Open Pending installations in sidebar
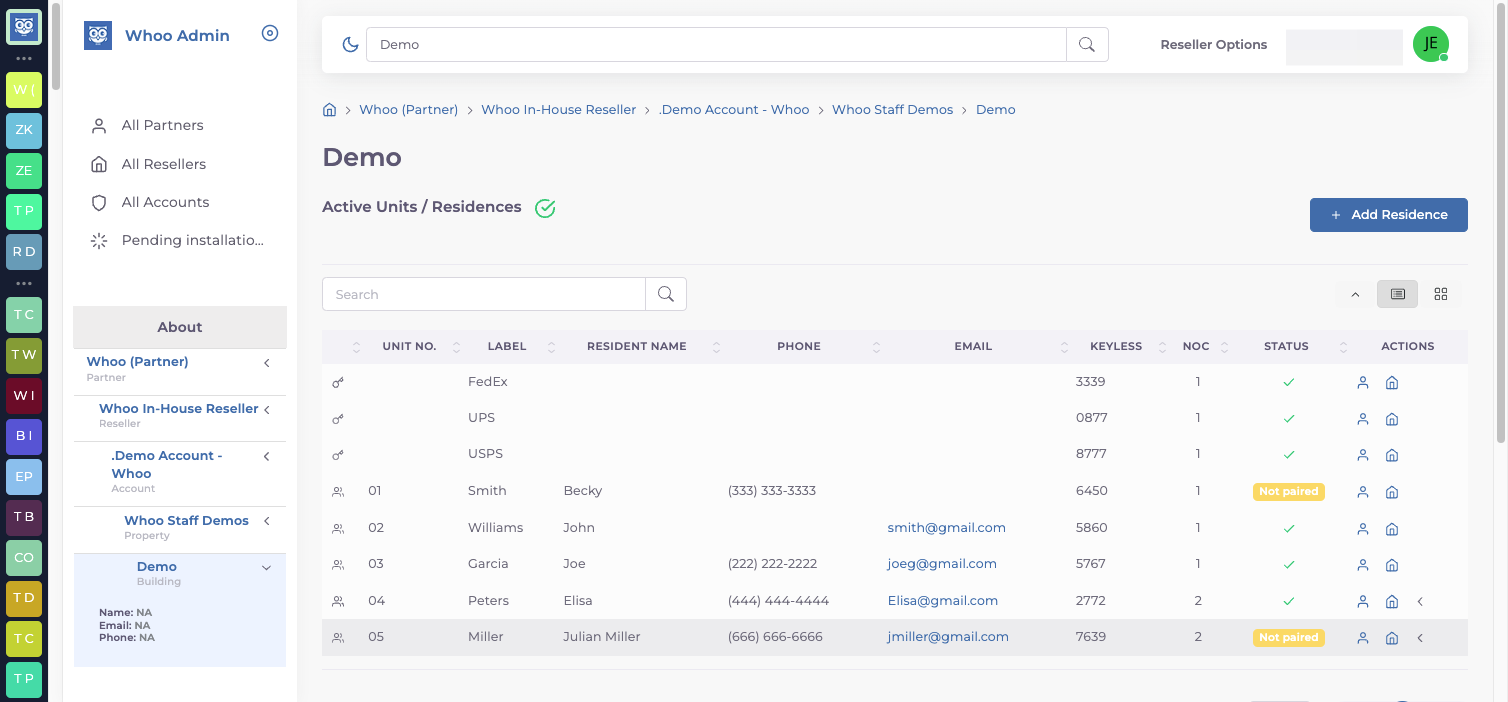1508x702 pixels. coord(192,240)
